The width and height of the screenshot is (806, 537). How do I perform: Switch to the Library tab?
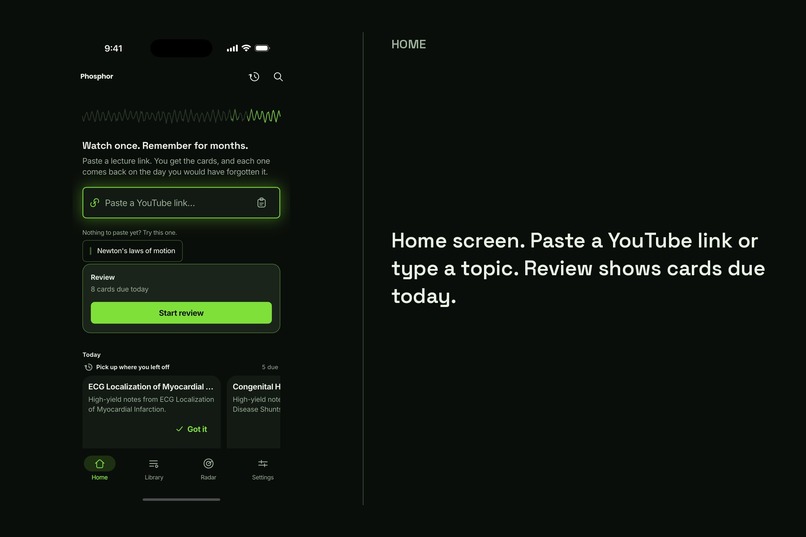click(154, 468)
